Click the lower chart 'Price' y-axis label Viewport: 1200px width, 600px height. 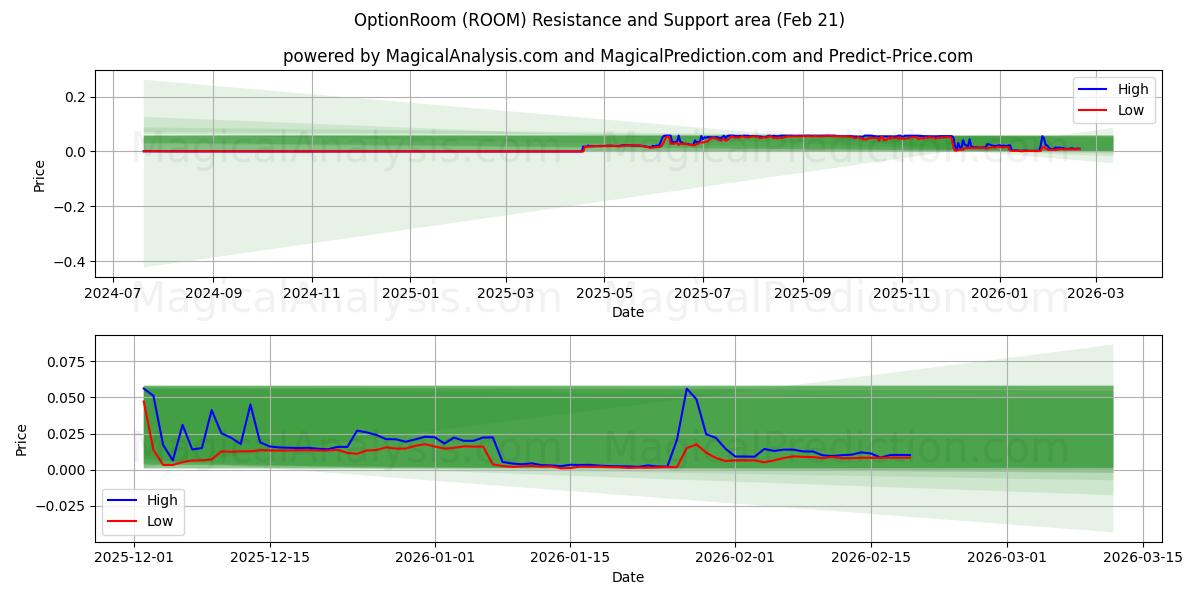pos(23,439)
